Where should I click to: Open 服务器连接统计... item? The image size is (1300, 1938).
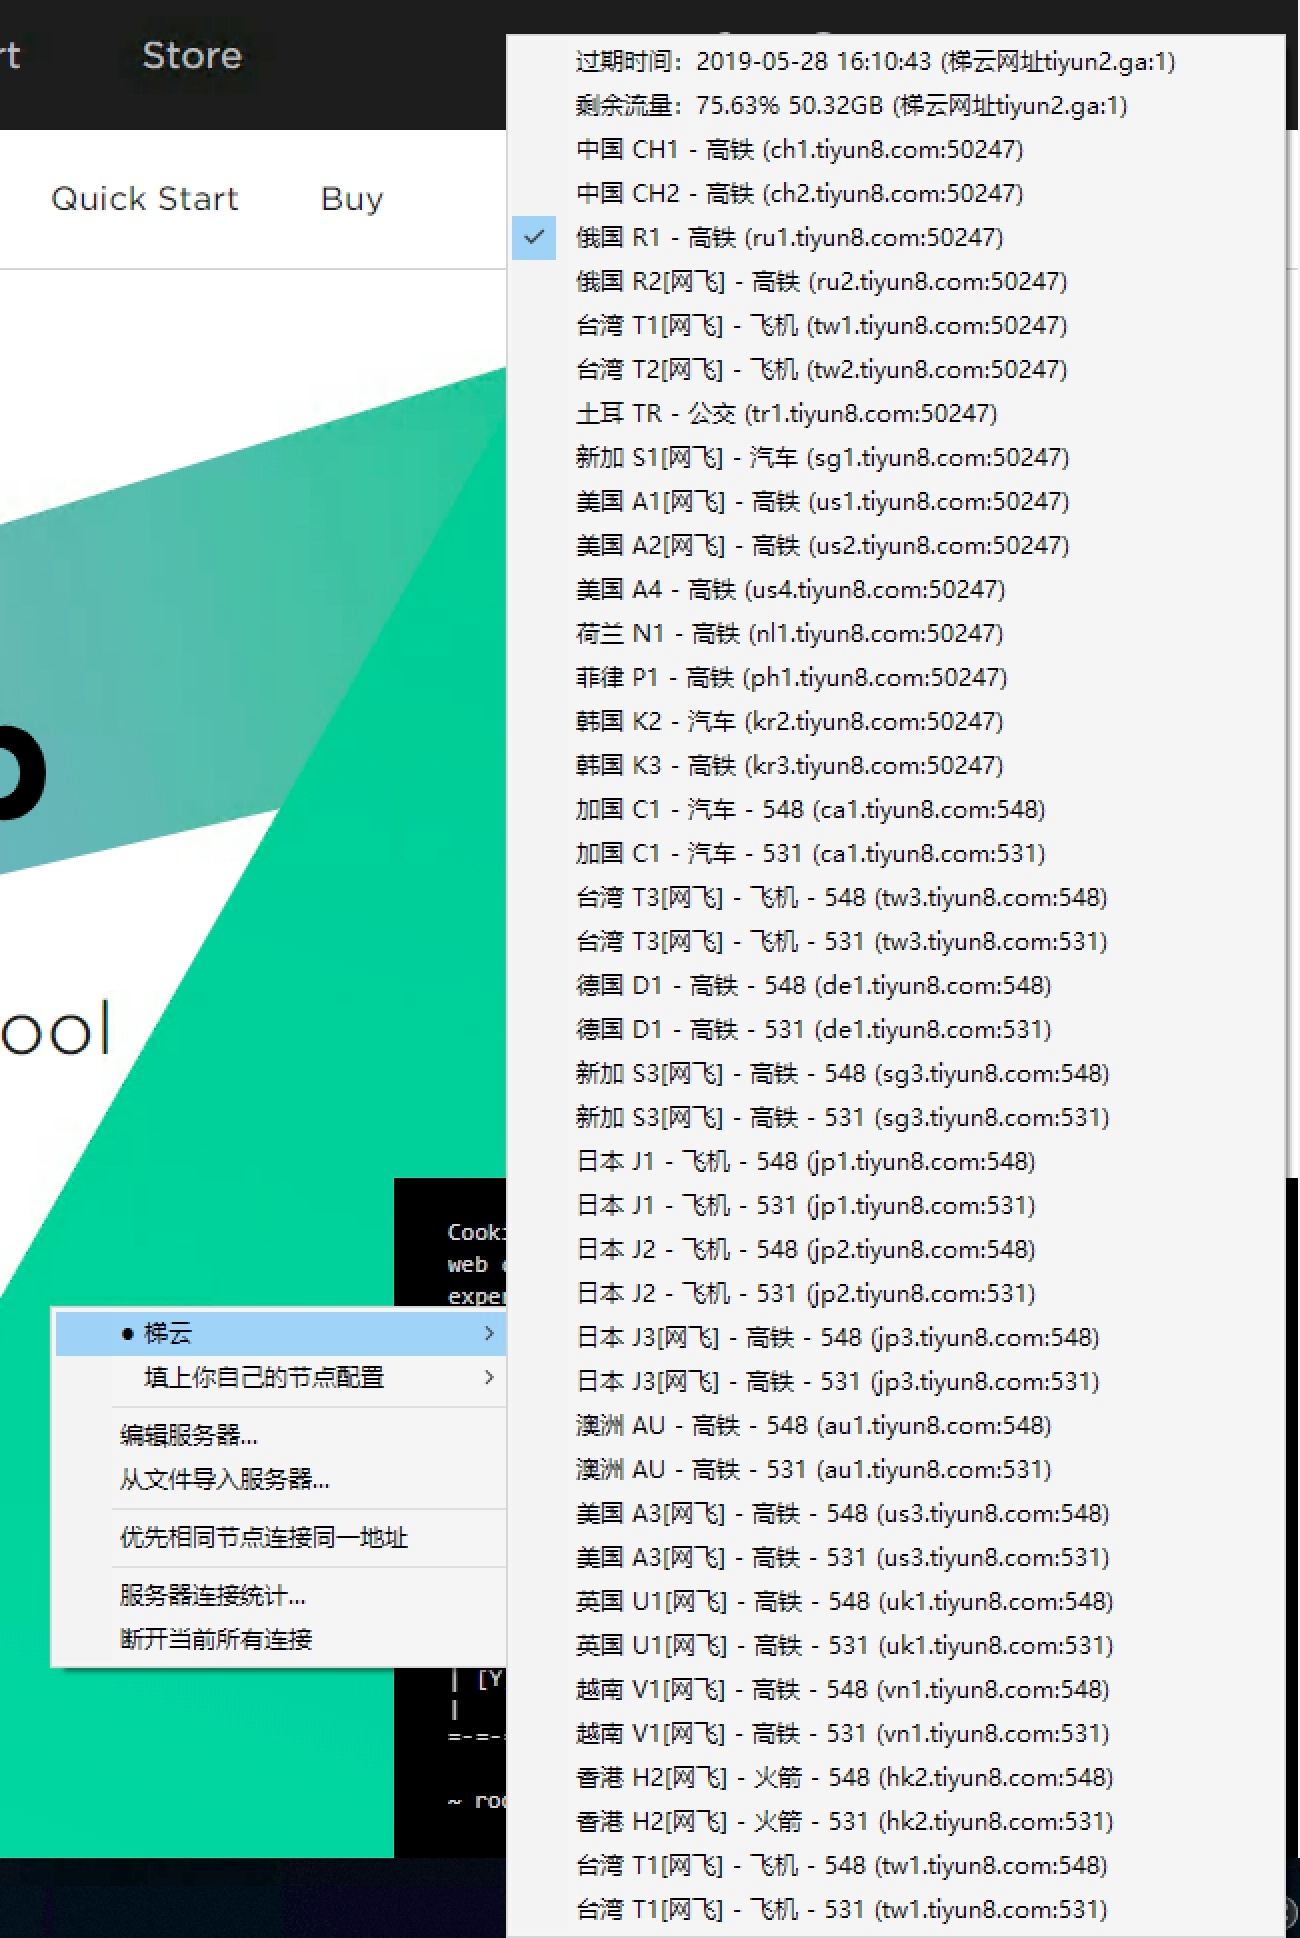point(213,1595)
